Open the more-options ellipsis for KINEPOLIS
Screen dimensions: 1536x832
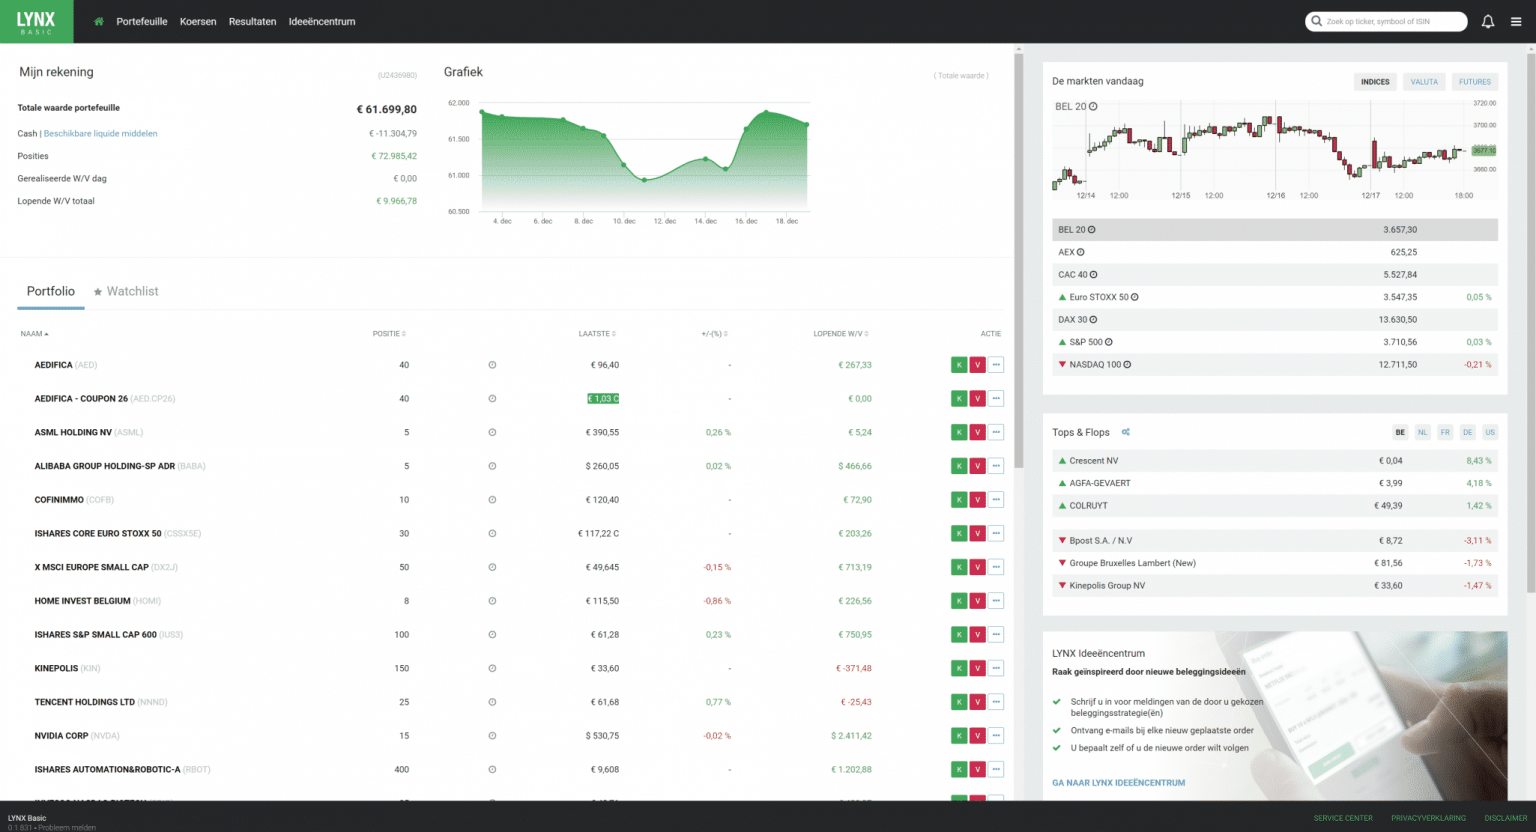[995, 668]
